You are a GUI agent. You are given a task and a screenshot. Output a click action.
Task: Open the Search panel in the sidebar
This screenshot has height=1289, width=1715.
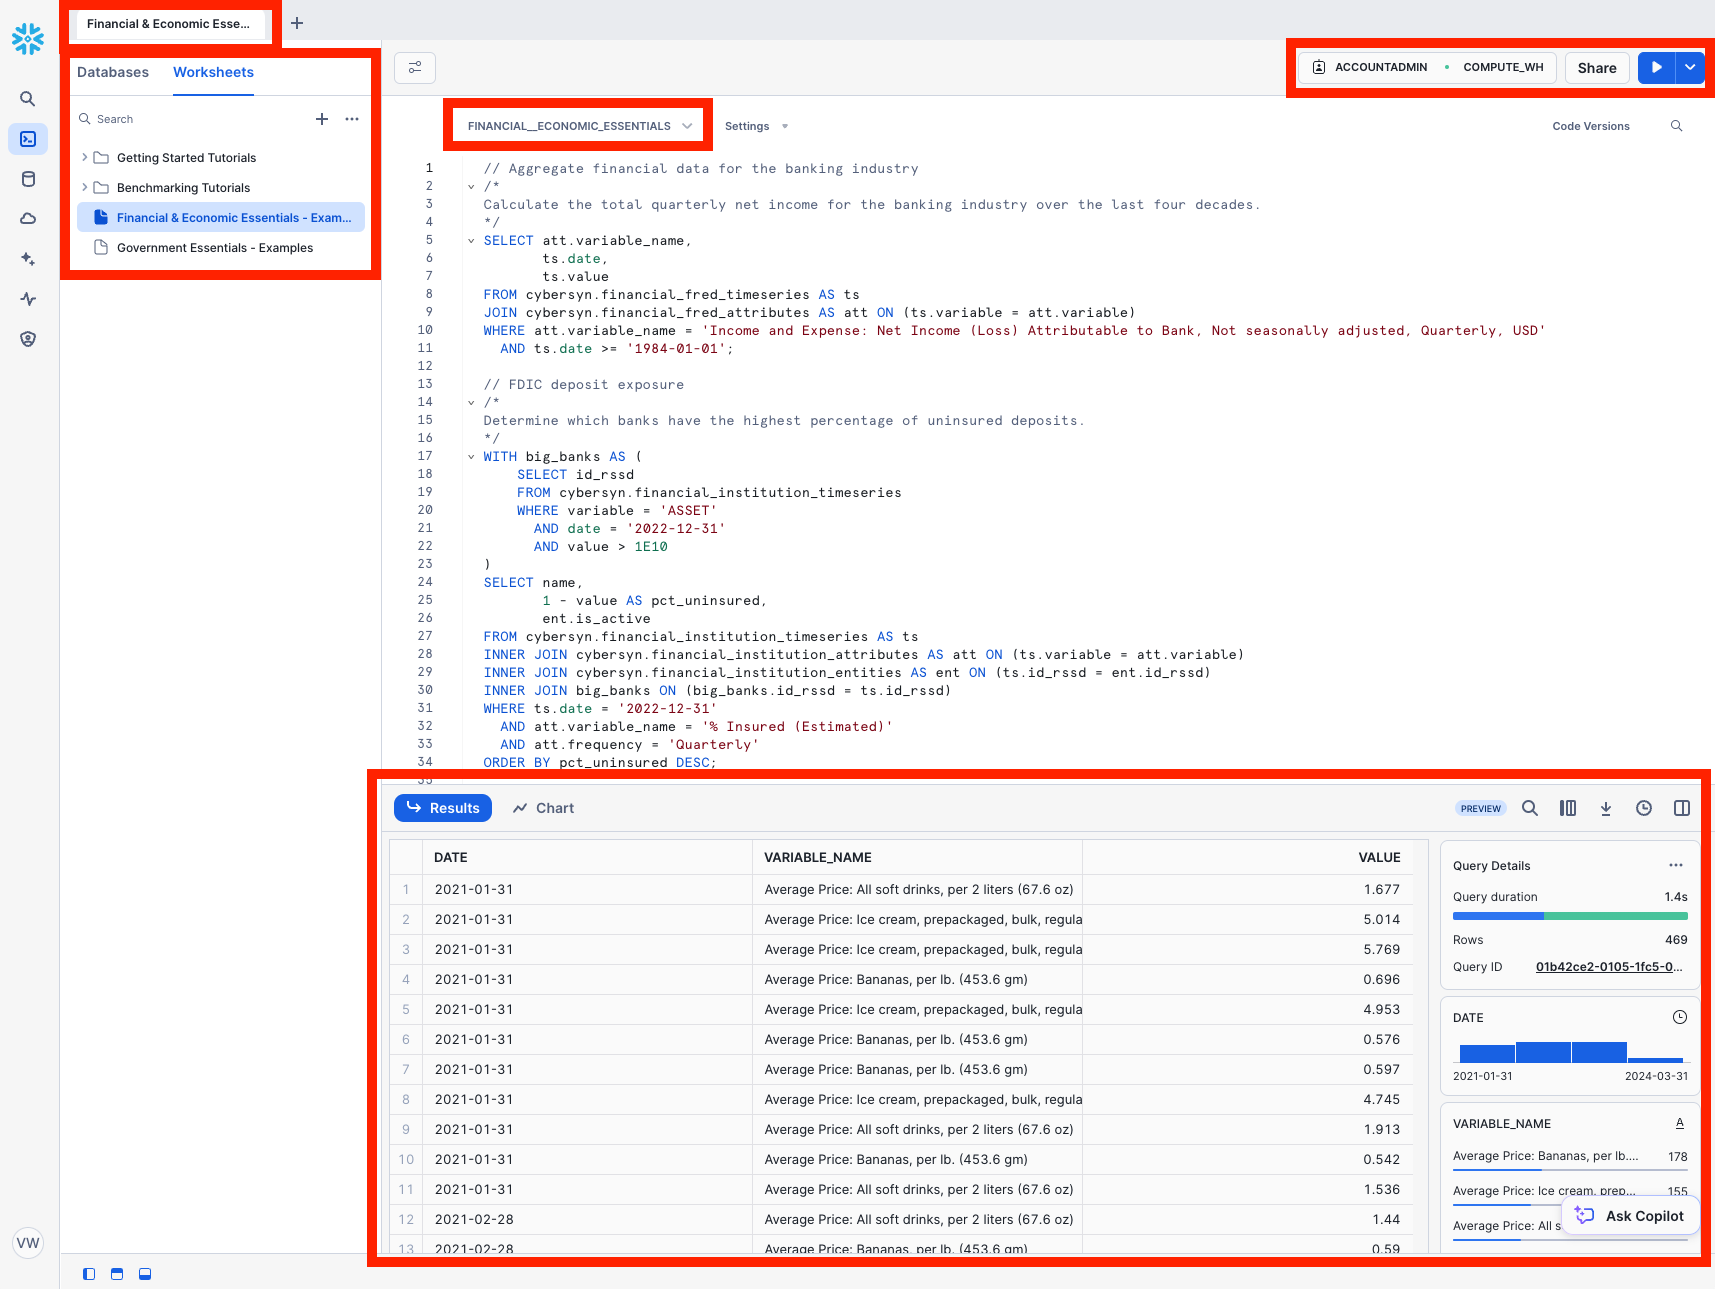27,98
